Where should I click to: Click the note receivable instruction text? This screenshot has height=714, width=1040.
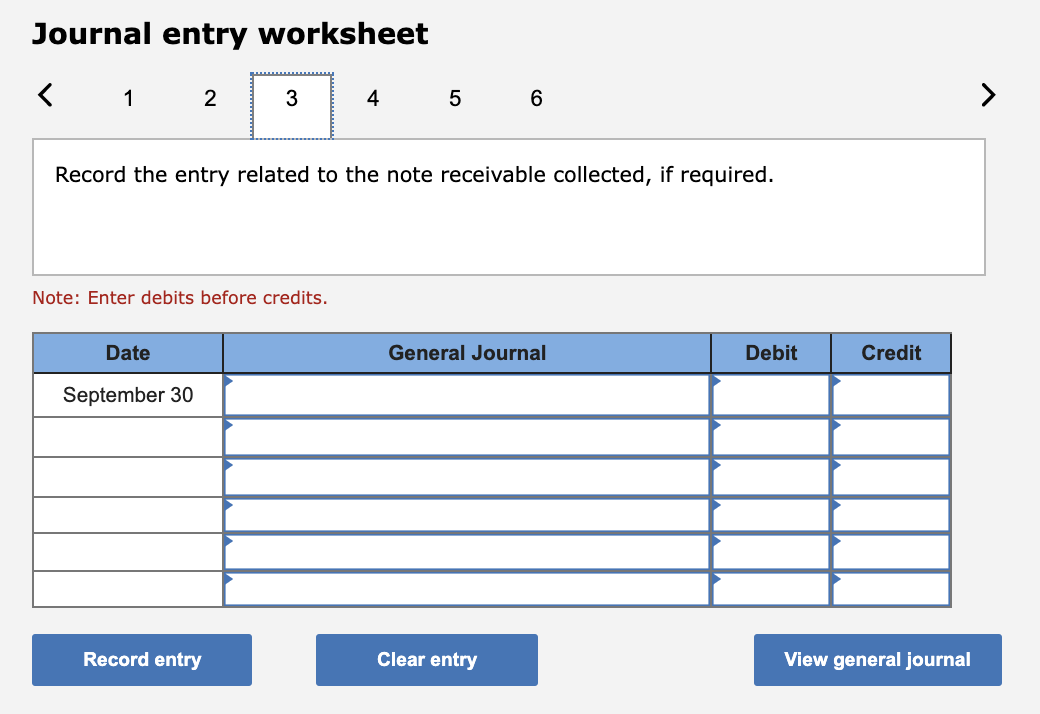click(414, 175)
